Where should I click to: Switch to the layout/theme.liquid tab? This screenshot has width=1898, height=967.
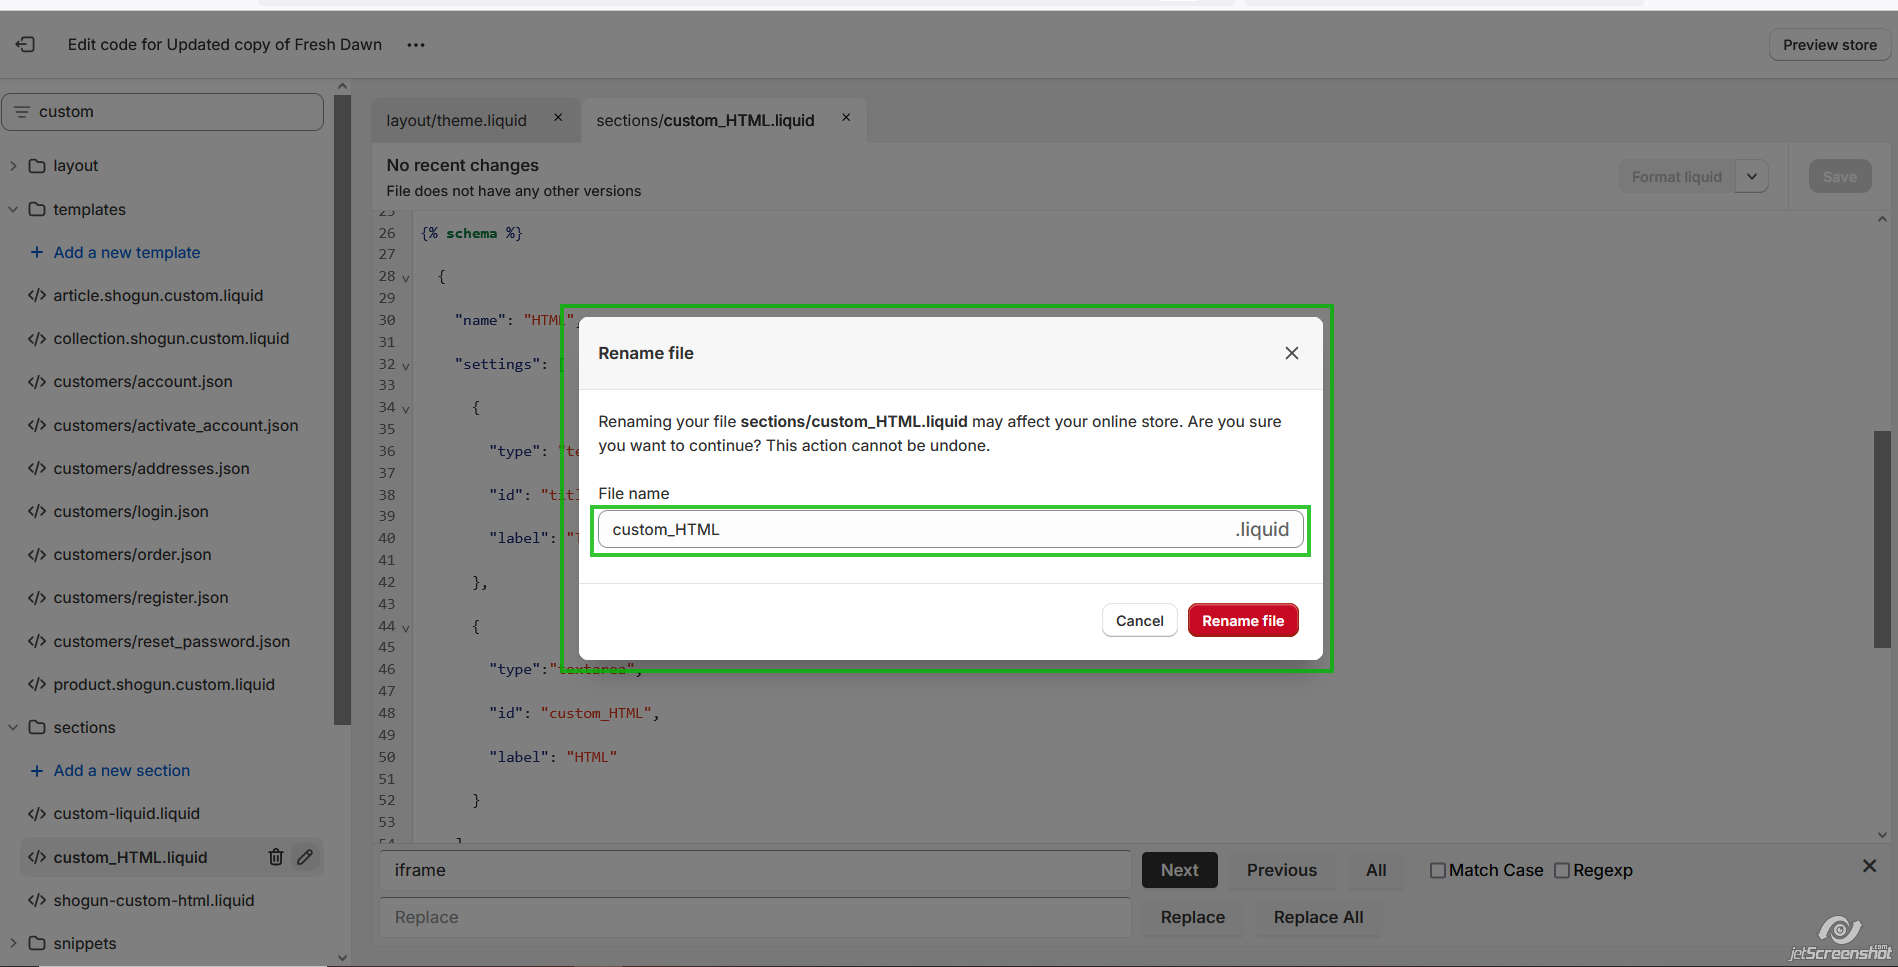pyautogui.click(x=456, y=120)
